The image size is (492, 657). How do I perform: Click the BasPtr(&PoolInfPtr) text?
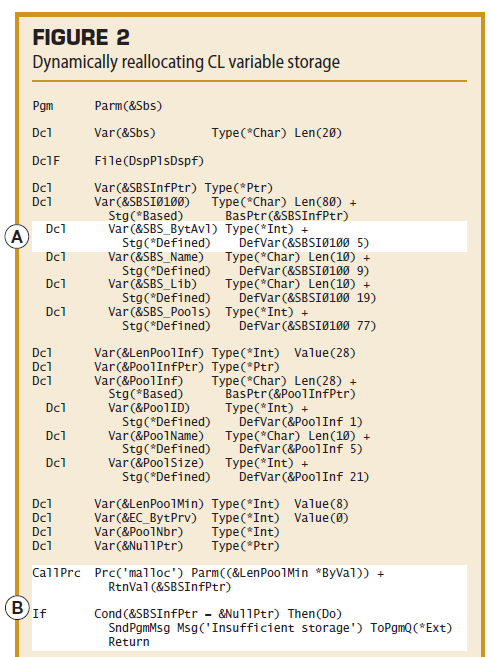pyautogui.click(x=290, y=394)
